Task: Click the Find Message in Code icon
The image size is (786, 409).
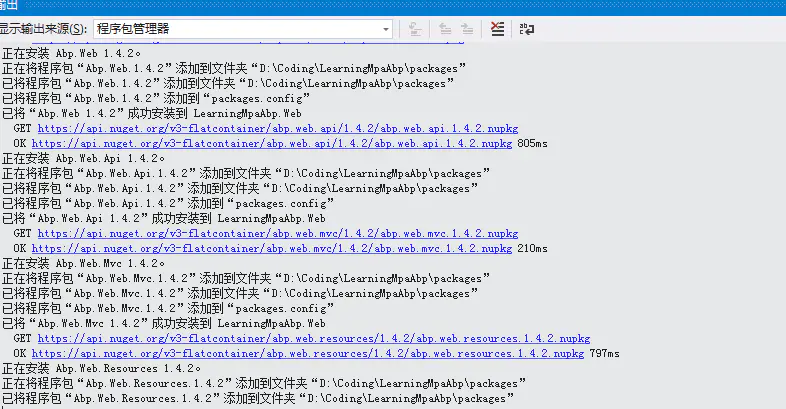Action: click(x=415, y=29)
